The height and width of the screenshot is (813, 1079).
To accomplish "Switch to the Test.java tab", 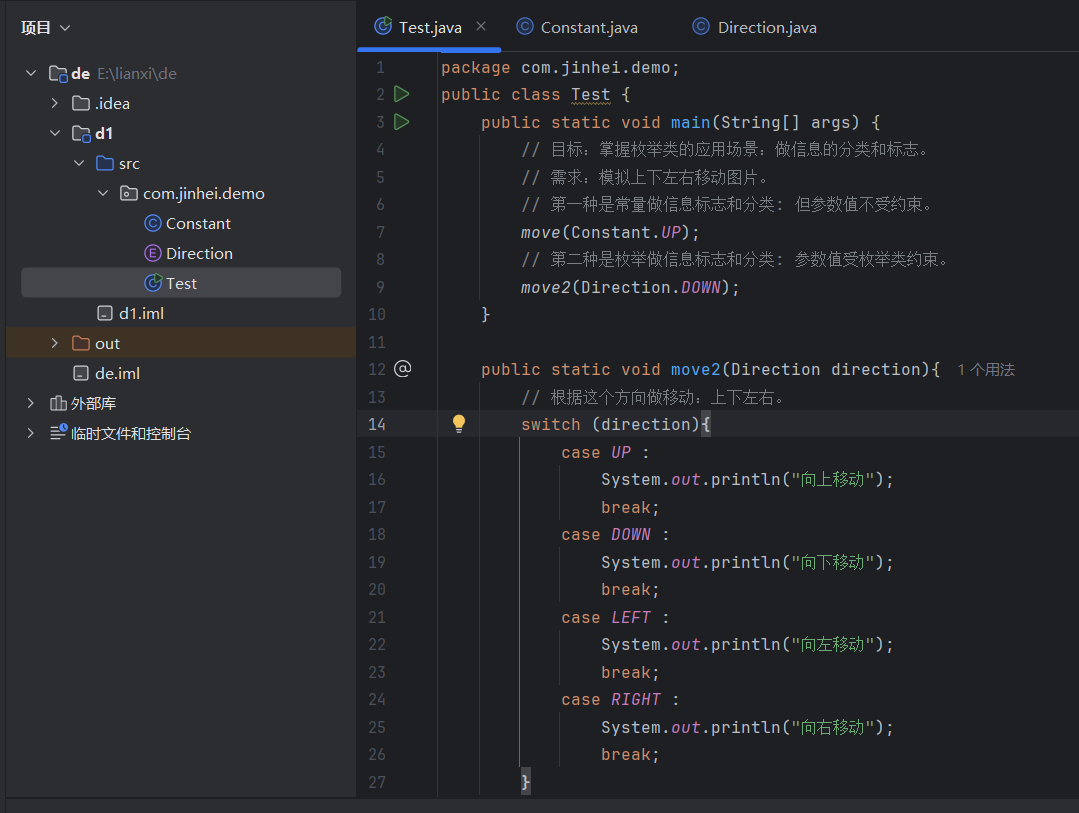I will pos(429,27).
